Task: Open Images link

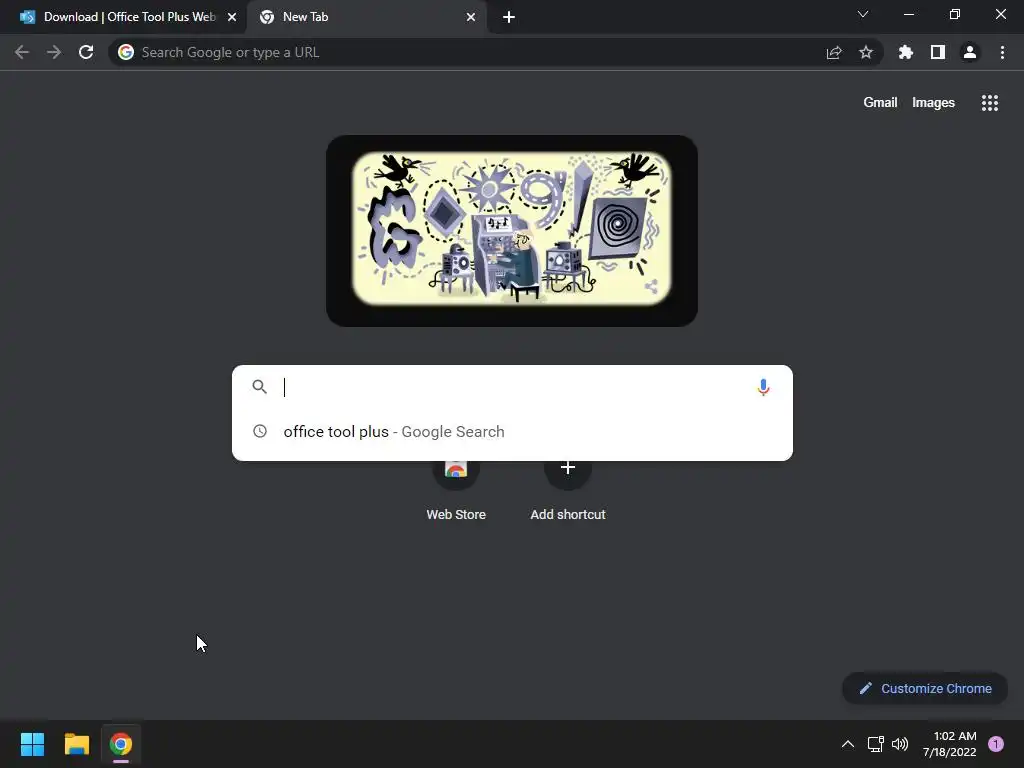Action: pyautogui.click(x=933, y=103)
